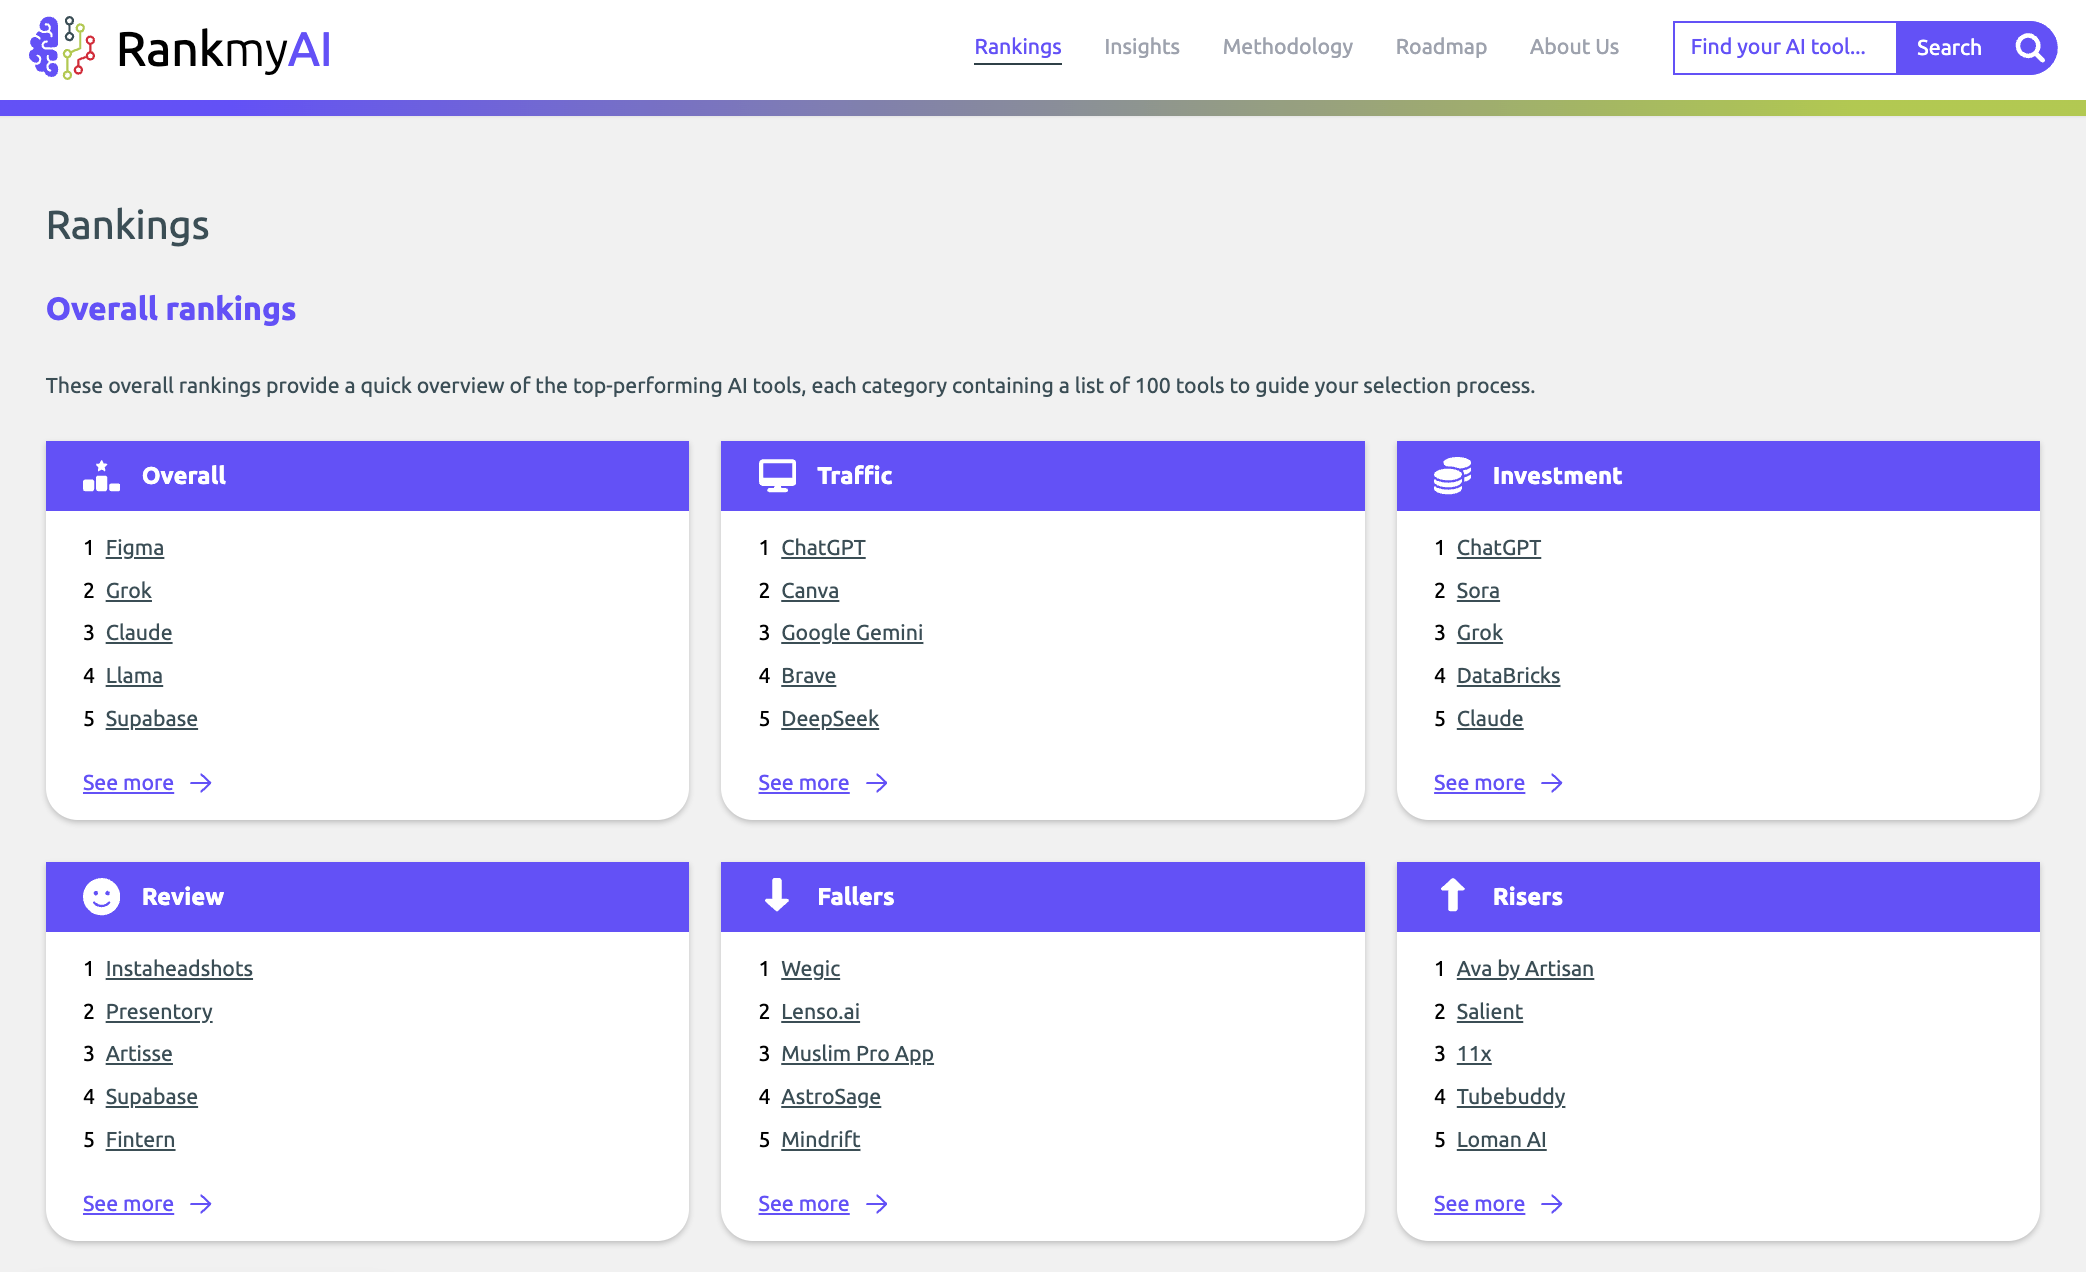This screenshot has height=1272, width=2086.
Task: Open Google Gemini in Traffic list
Action: [x=851, y=633]
